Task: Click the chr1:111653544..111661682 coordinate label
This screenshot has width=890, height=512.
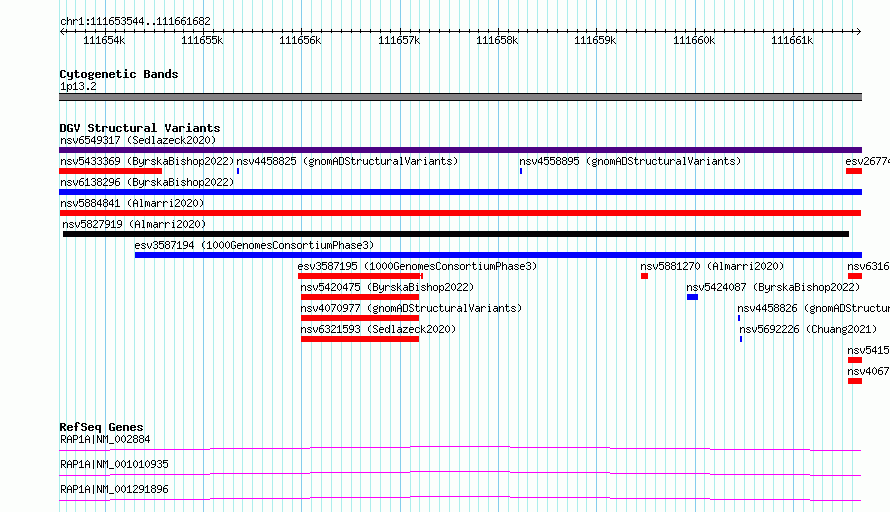Action: pyautogui.click(x=135, y=21)
